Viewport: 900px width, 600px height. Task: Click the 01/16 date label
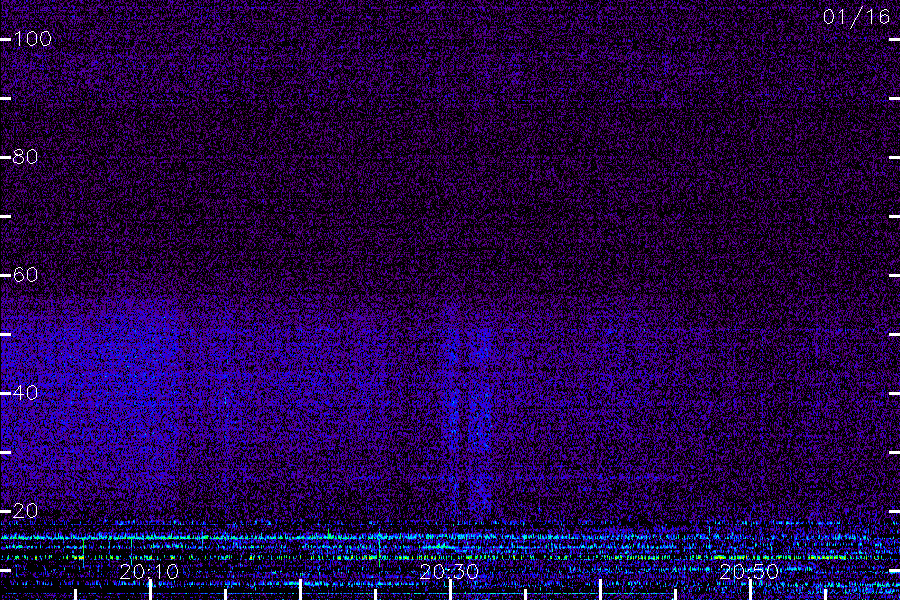(x=856, y=17)
